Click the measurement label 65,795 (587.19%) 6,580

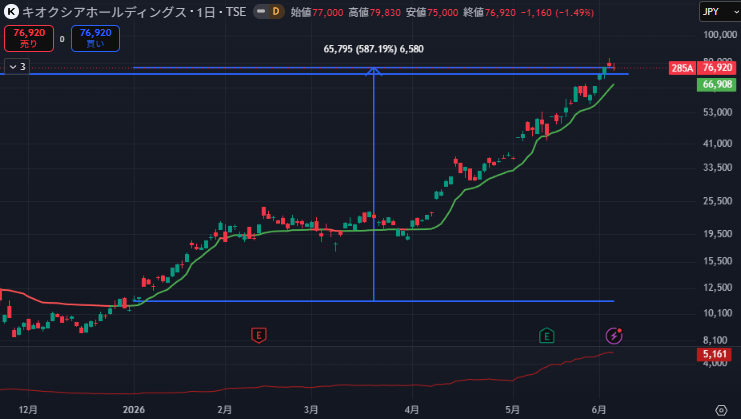pyautogui.click(x=373, y=49)
